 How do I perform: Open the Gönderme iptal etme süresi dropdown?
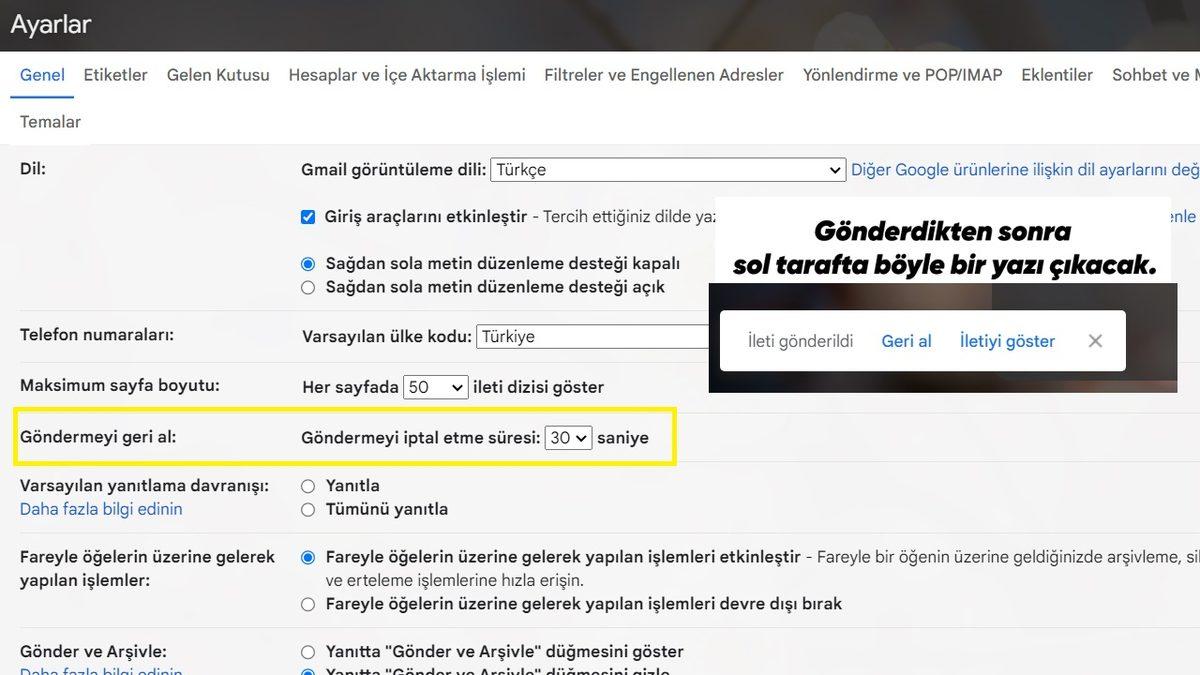pyautogui.click(x=567, y=437)
